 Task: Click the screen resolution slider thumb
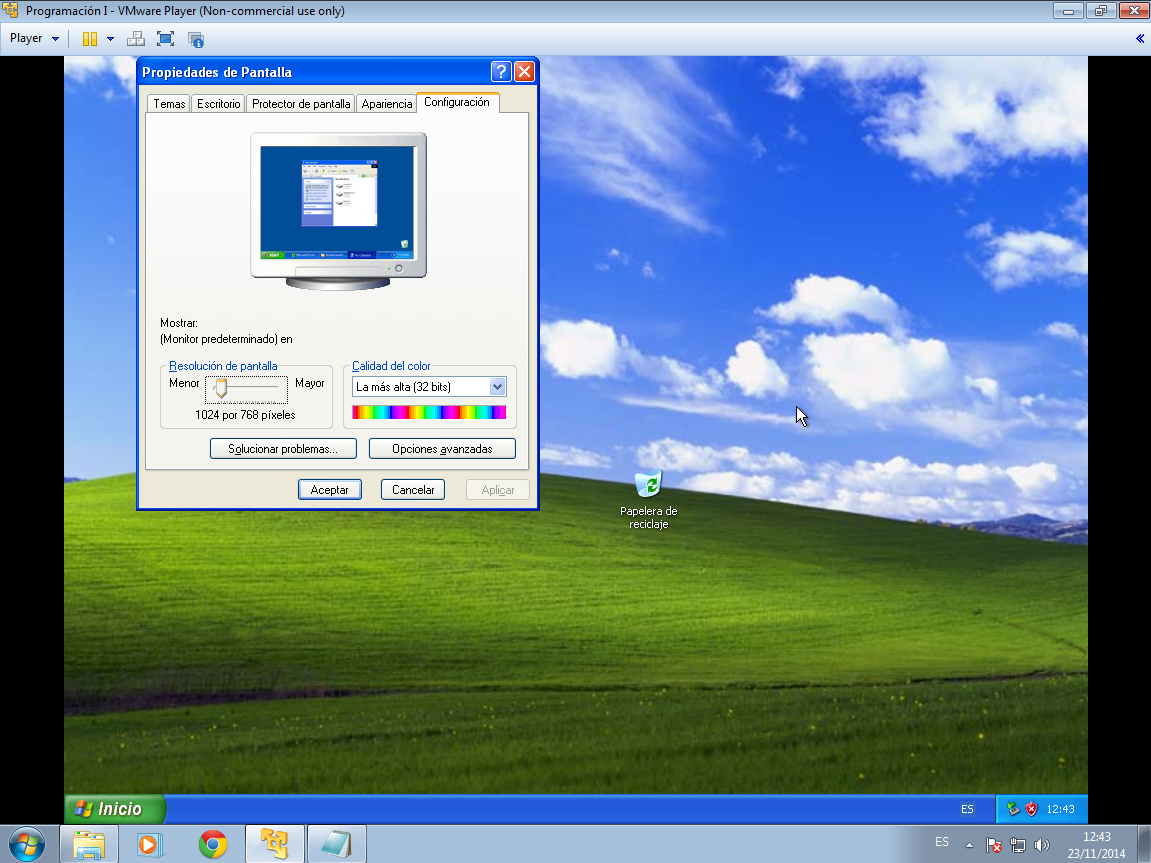220,387
